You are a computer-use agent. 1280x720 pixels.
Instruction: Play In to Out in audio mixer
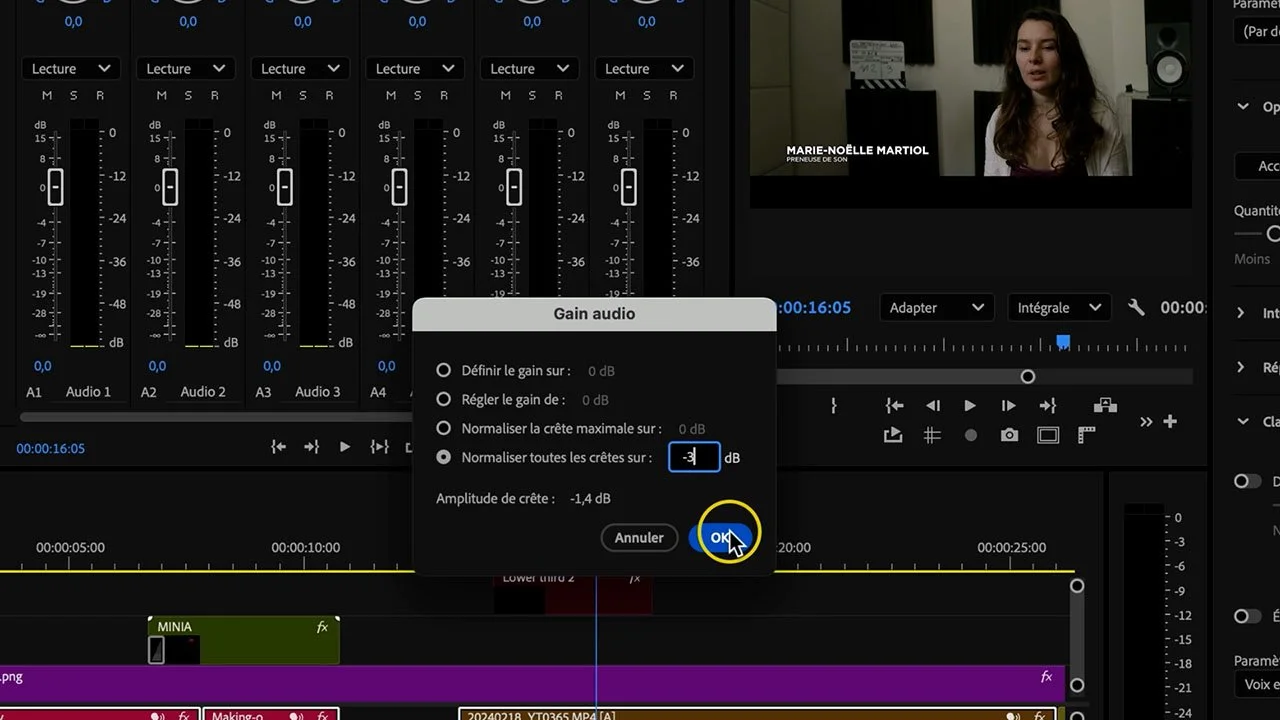click(379, 447)
